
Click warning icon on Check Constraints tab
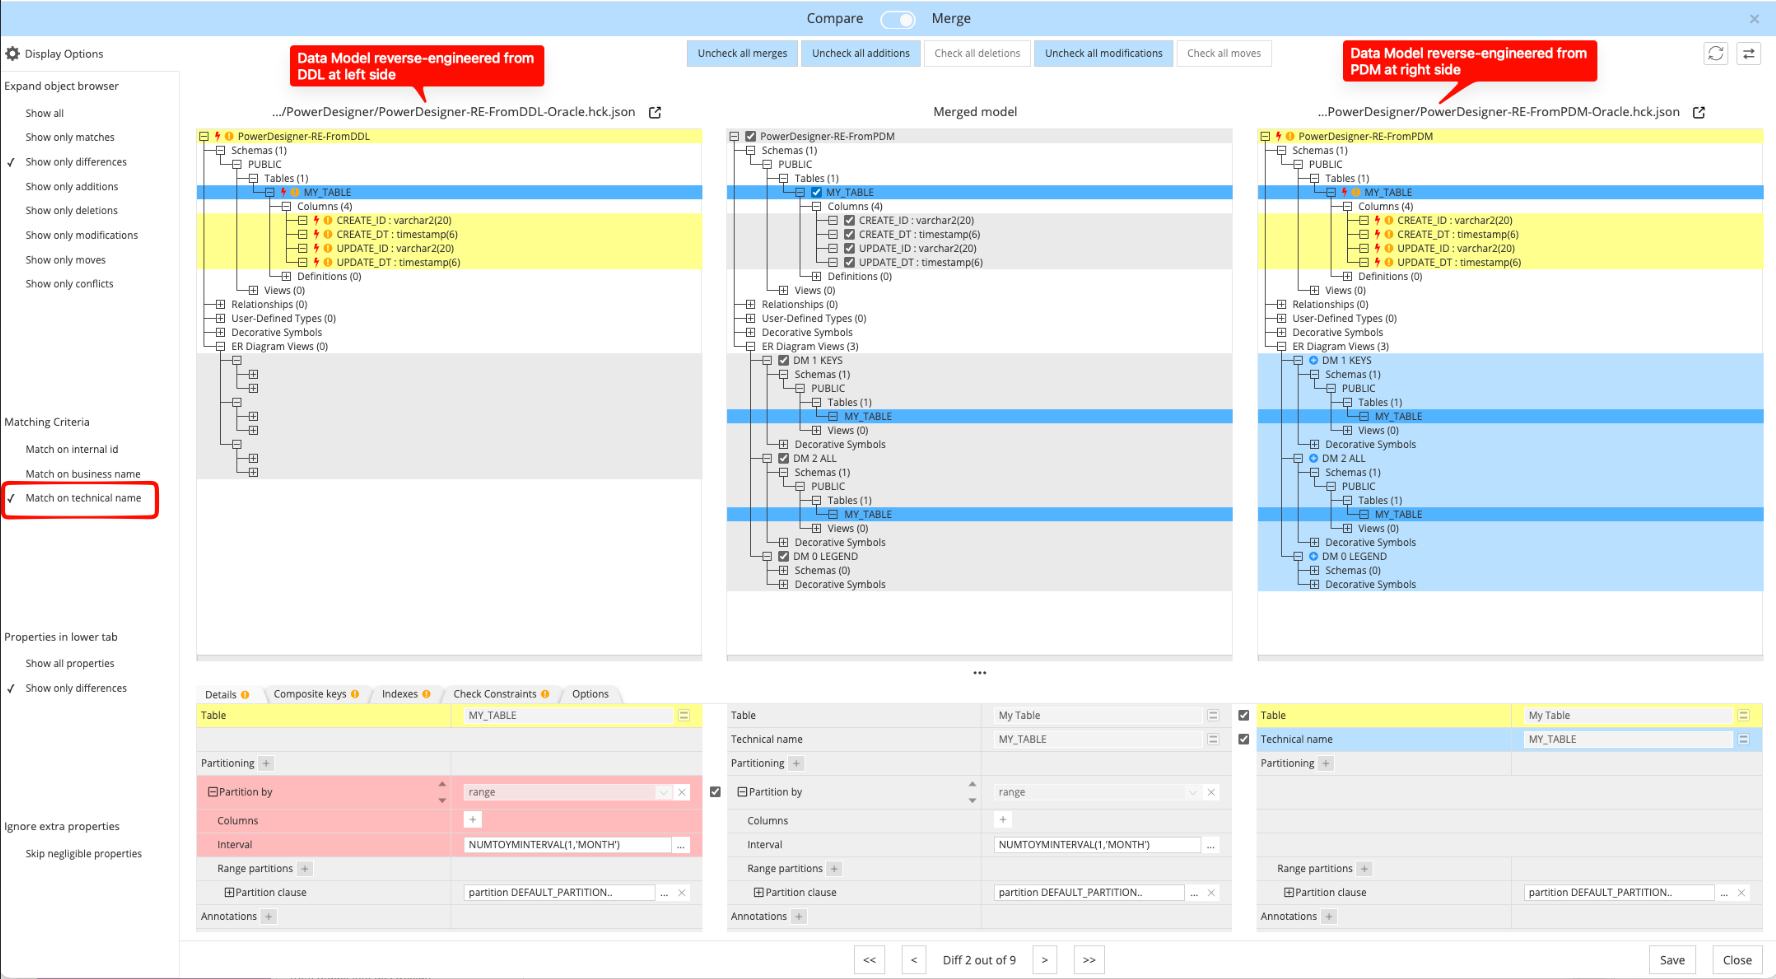(x=546, y=693)
